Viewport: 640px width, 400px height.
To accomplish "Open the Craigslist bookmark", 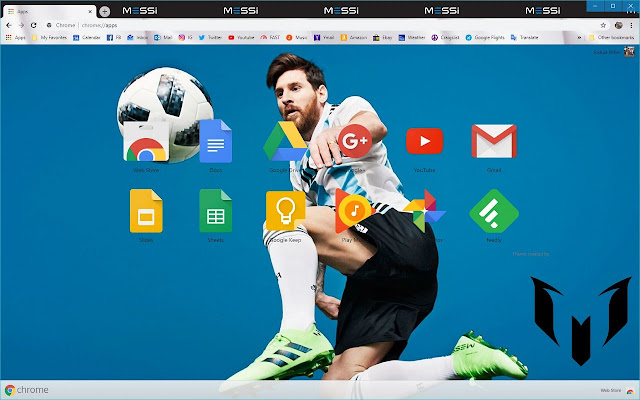I will tap(446, 38).
